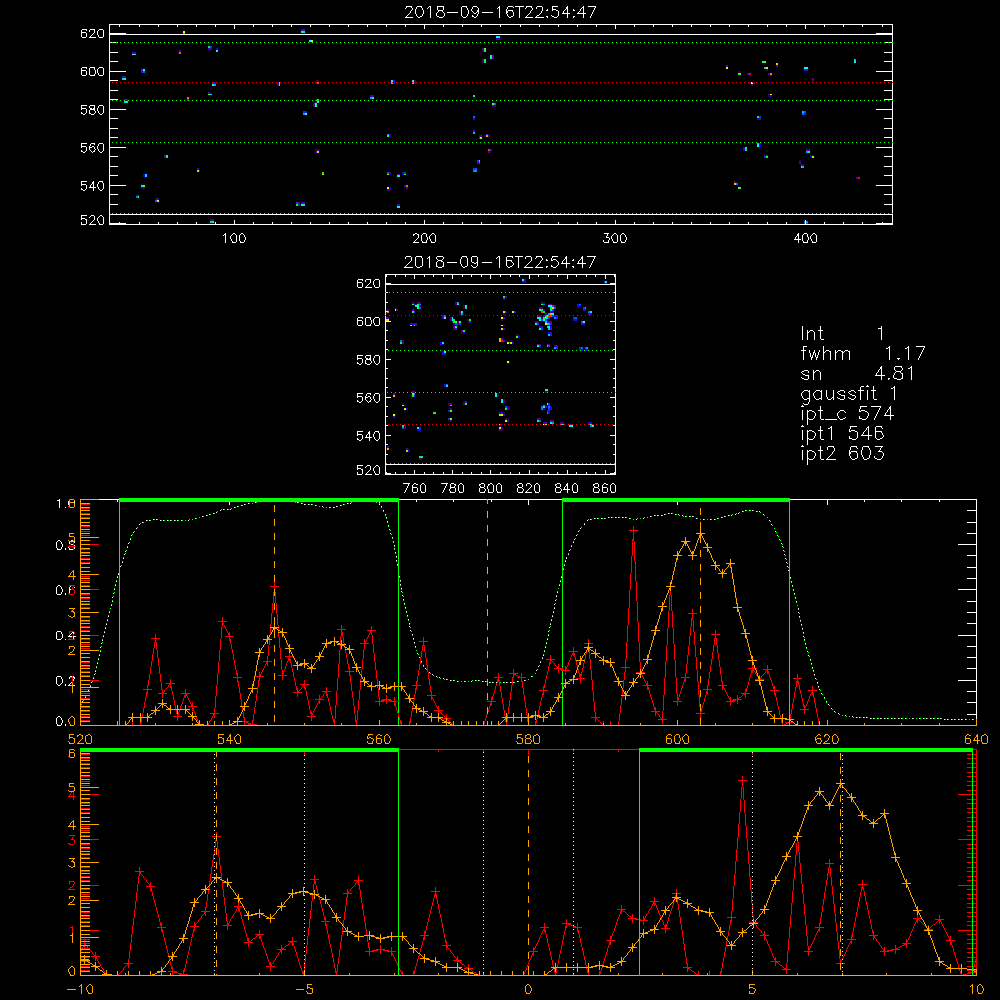Click the tall red peak near 5 in bottom plot
Viewport: 1000px width, 1000px height.
point(742,780)
